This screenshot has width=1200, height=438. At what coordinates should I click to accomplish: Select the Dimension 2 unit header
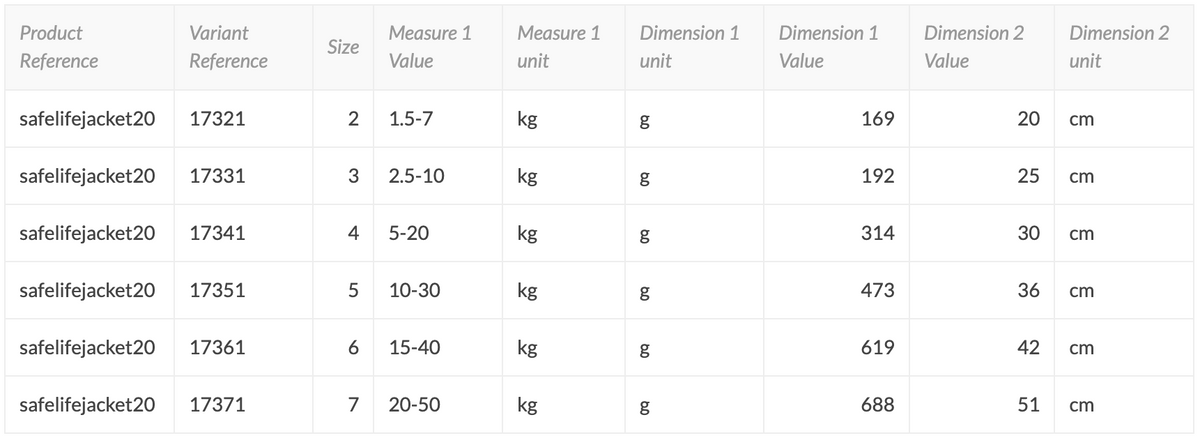1119,47
